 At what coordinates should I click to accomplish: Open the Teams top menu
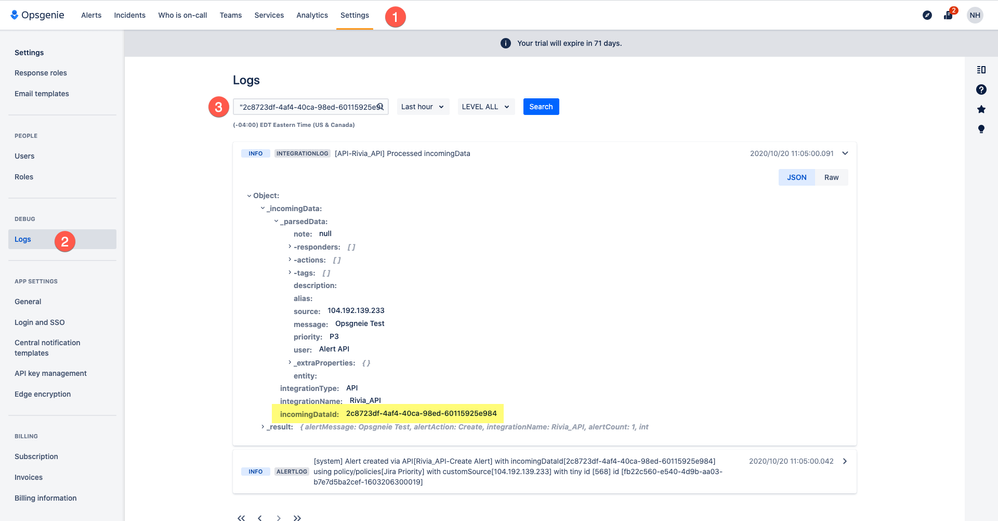[x=230, y=15]
